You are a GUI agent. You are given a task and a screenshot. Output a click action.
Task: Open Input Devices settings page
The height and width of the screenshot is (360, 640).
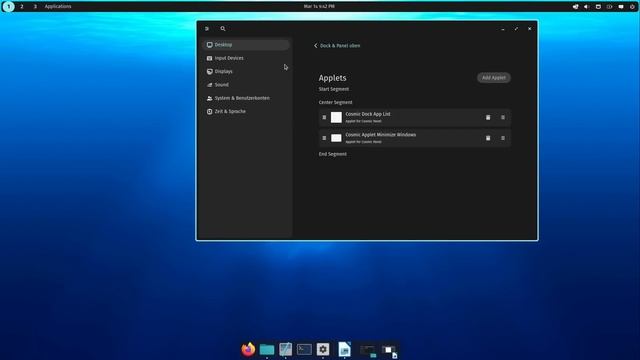click(x=246, y=58)
